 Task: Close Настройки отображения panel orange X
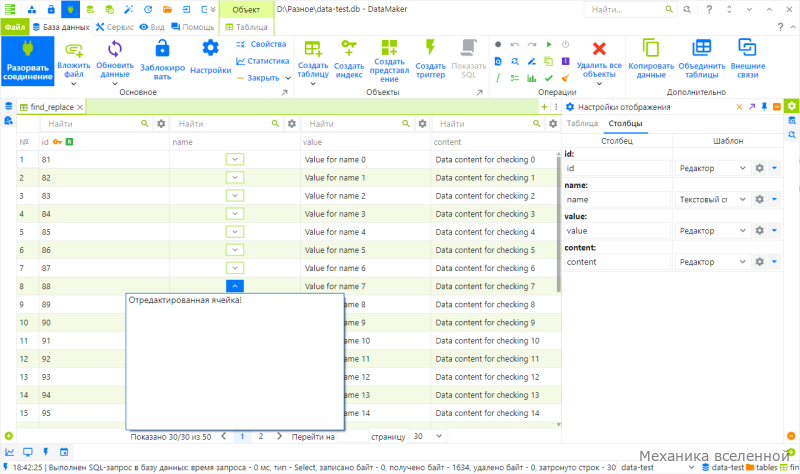click(x=739, y=107)
